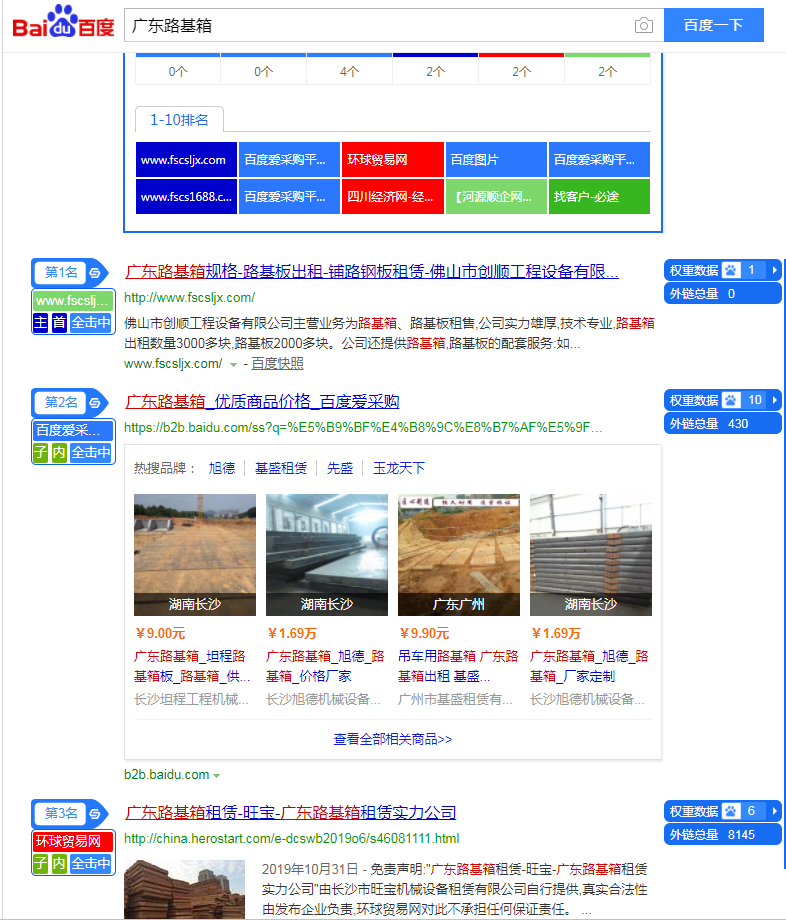Click the link icon beside 第1名

94,273
